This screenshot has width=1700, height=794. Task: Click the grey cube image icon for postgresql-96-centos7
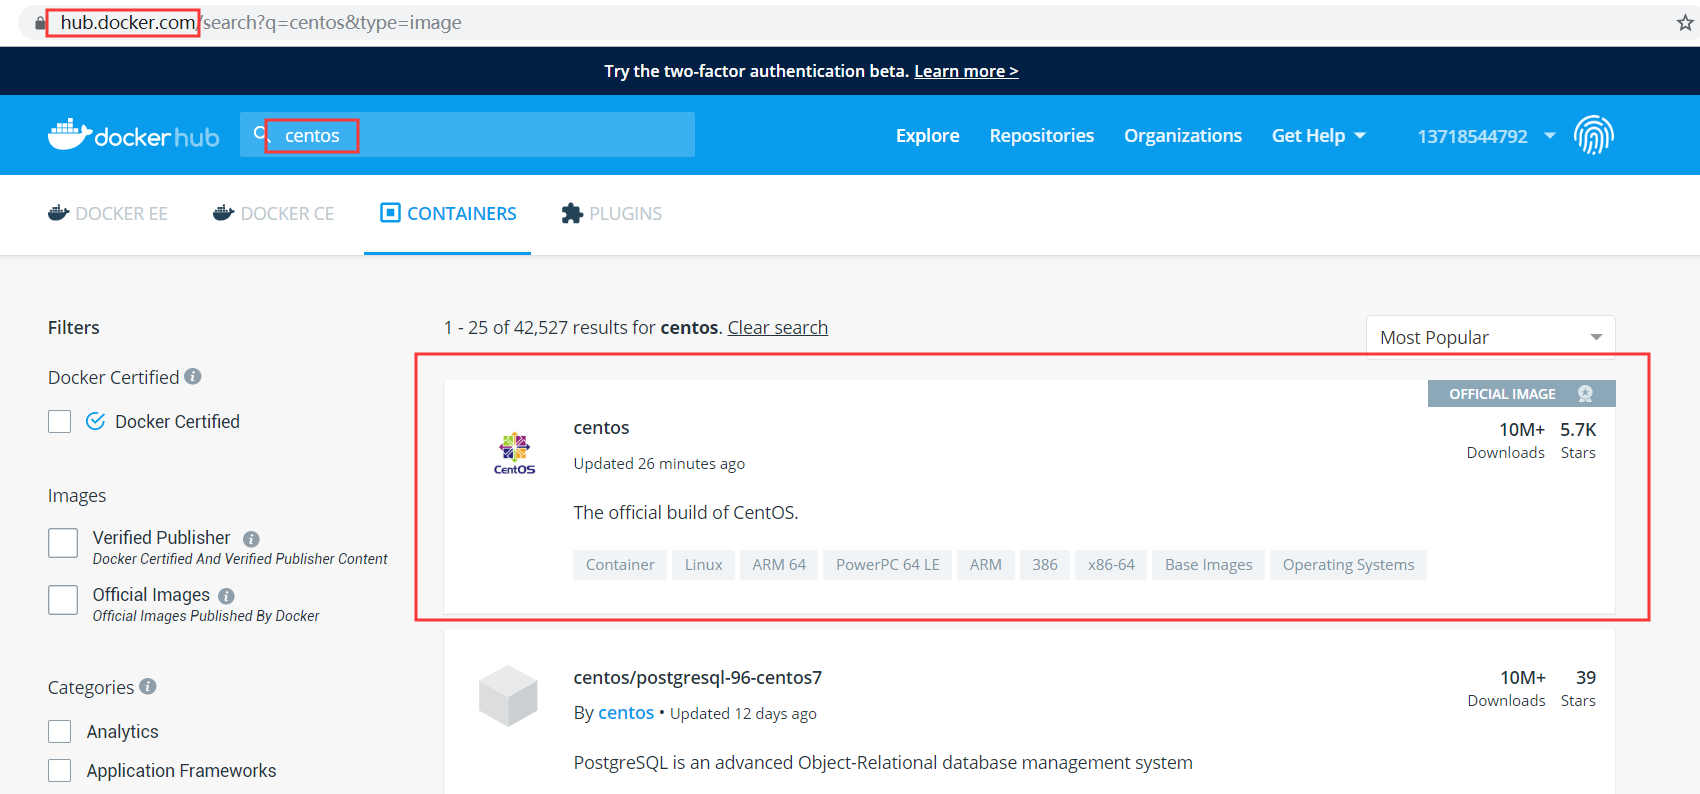click(x=508, y=695)
